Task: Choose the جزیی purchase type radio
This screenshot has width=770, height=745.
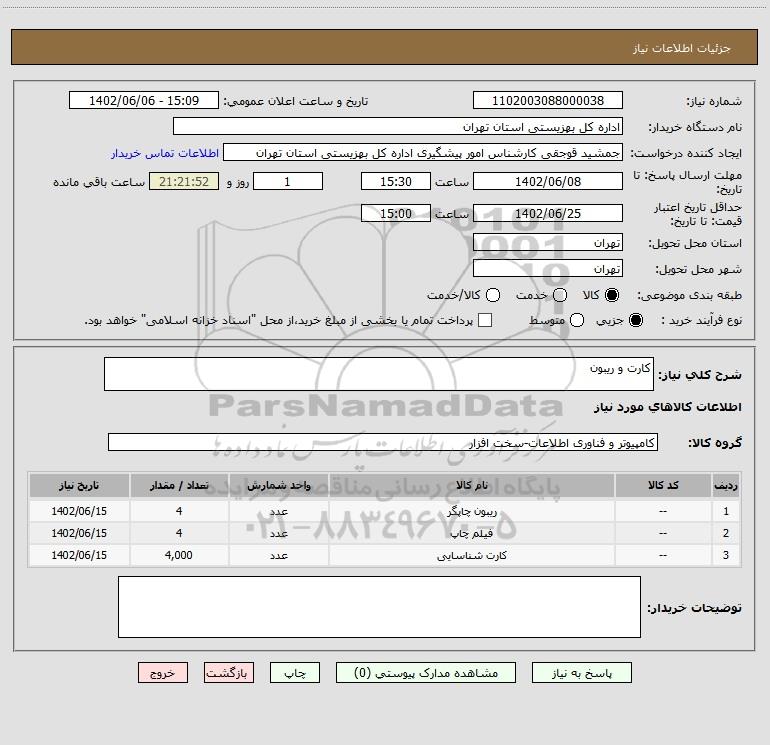Action: pyautogui.click(x=635, y=320)
